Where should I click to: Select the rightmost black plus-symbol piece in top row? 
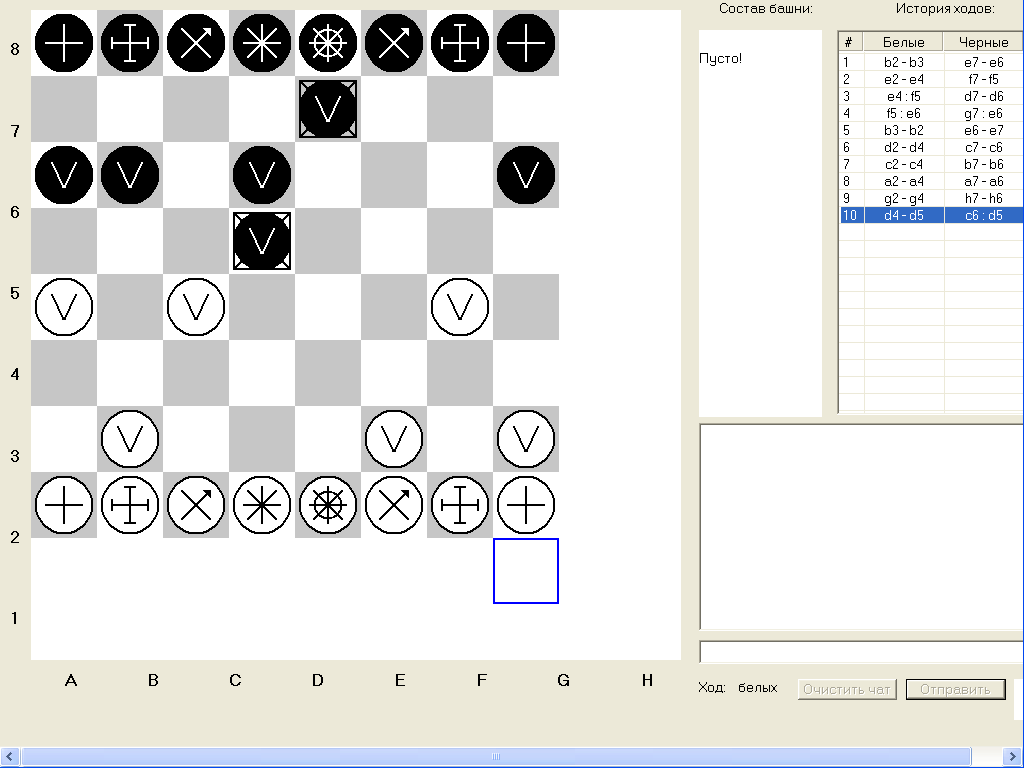pyautogui.click(x=526, y=43)
